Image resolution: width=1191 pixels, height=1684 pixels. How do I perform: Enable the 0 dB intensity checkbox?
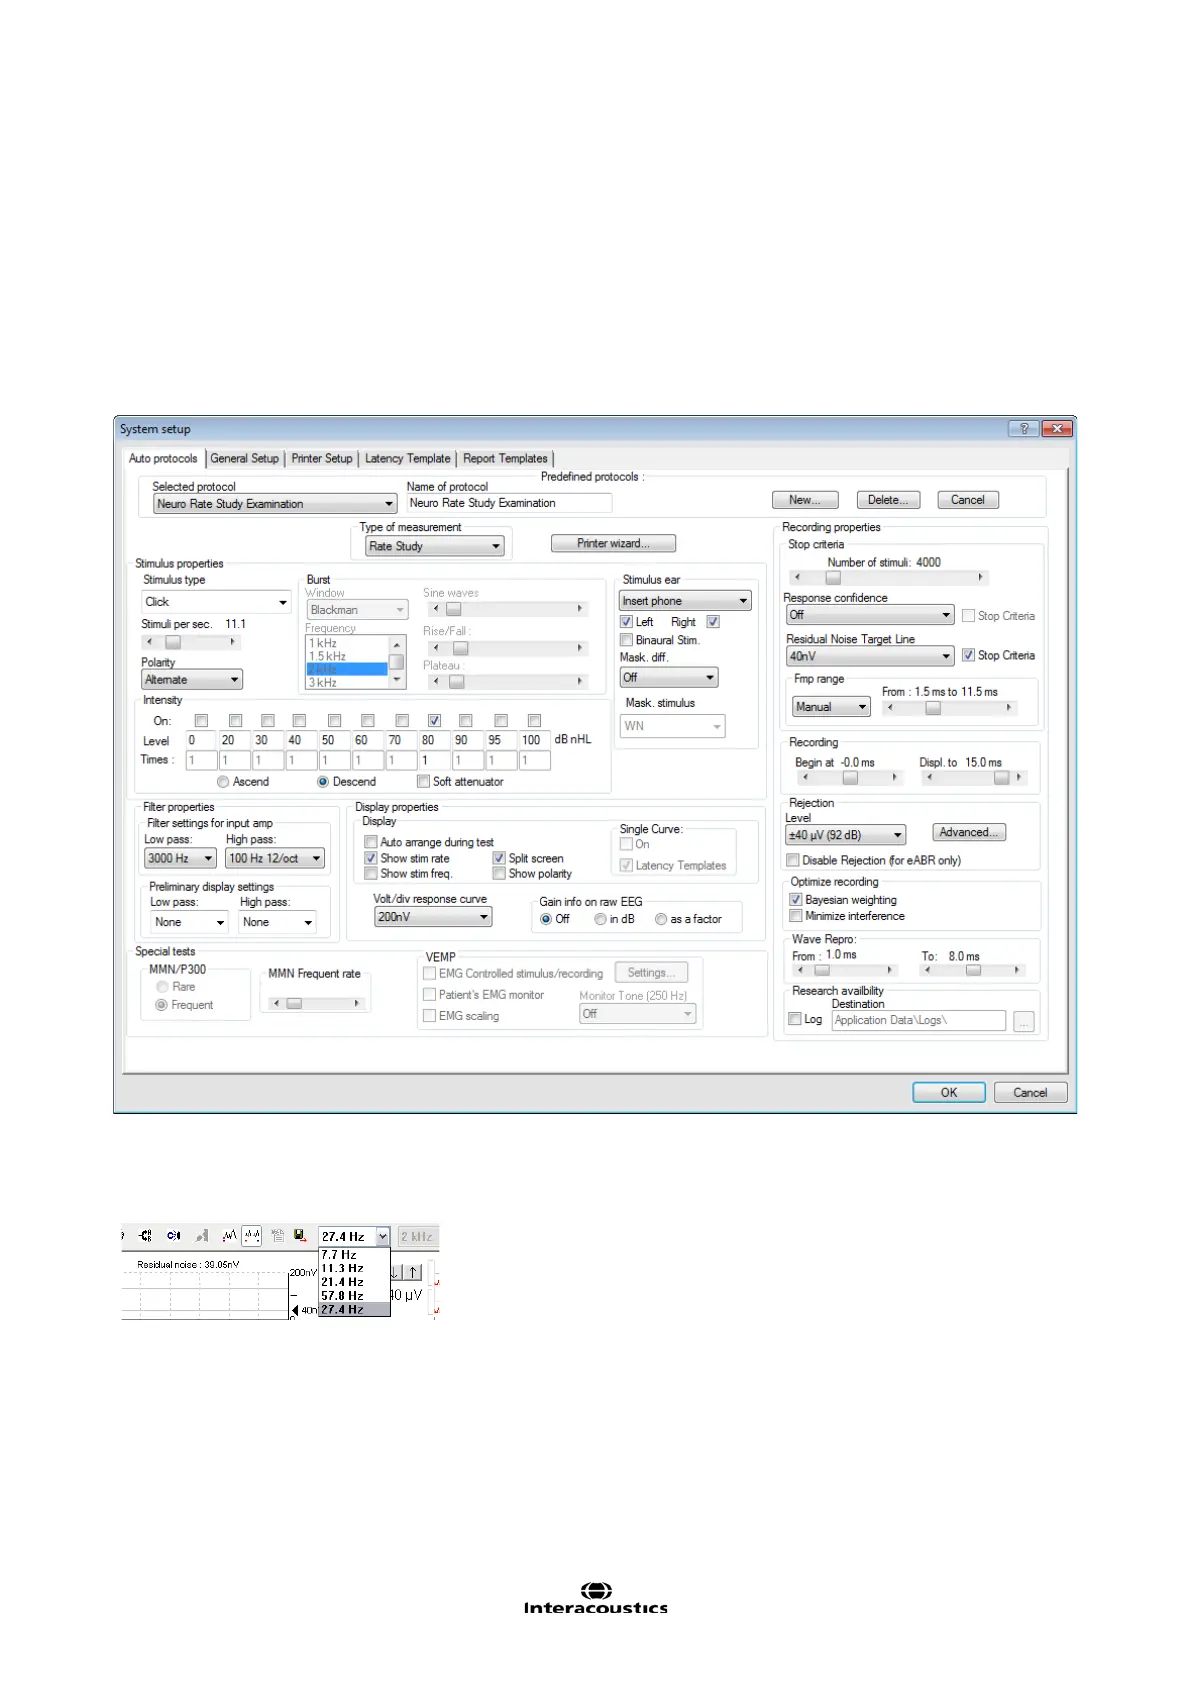[201, 720]
